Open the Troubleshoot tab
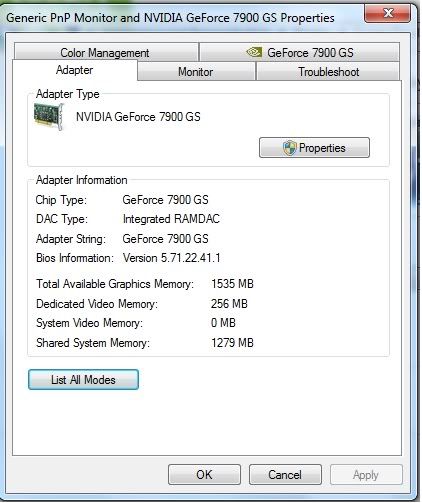This screenshot has width=422, height=503. click(328, 72)
